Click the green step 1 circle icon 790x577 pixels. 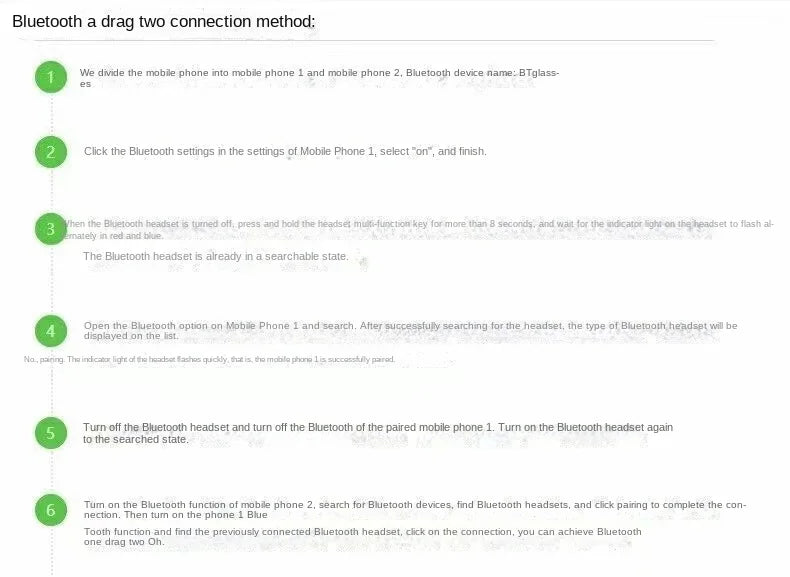50,77
